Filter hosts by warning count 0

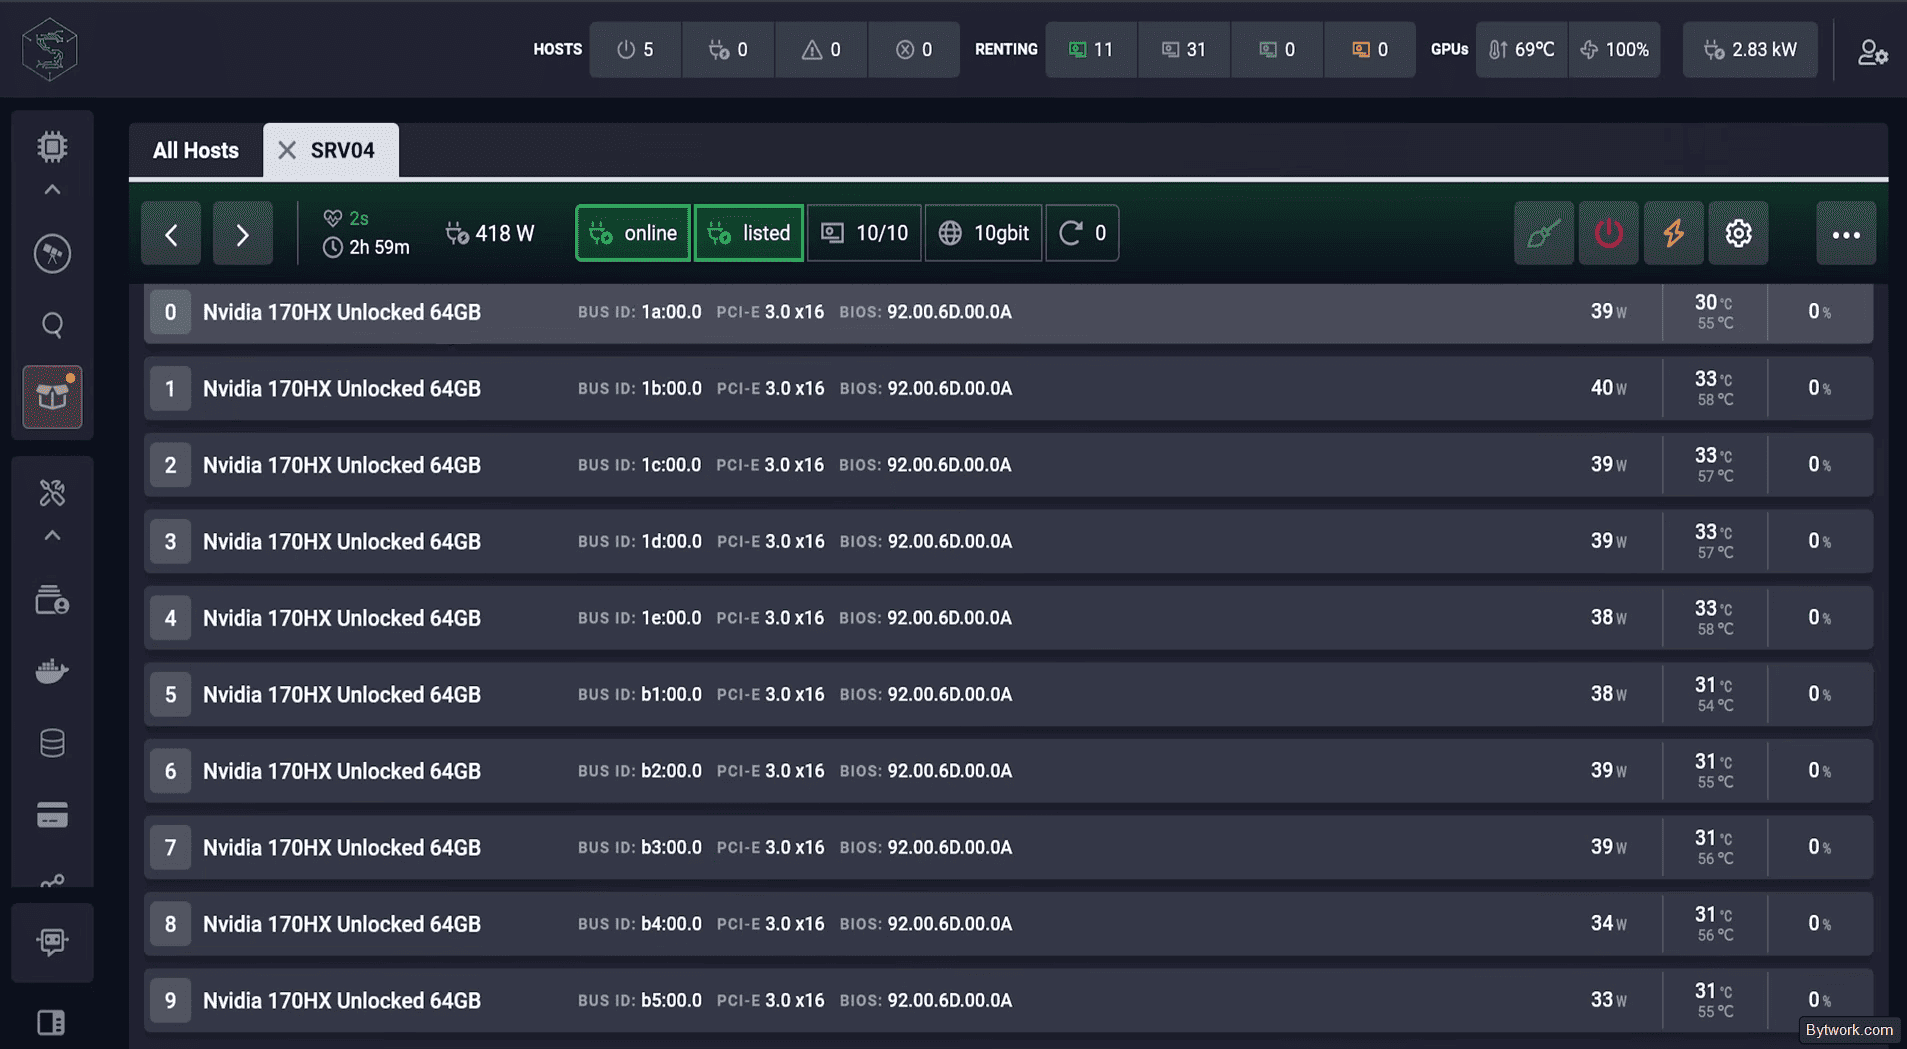click(821, 49)
